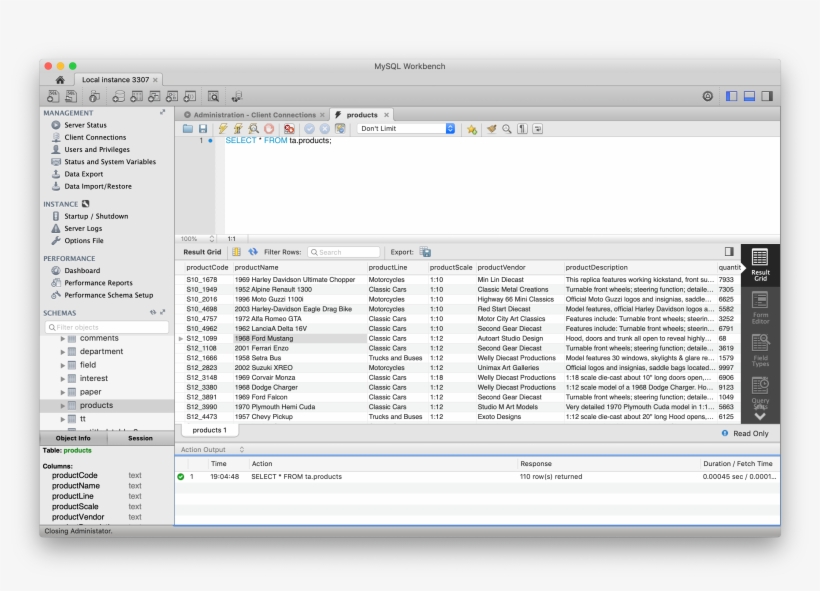Open a SQL script file folder icon
Viewport: 820px width, 591px height.
(x=188, y=129)
